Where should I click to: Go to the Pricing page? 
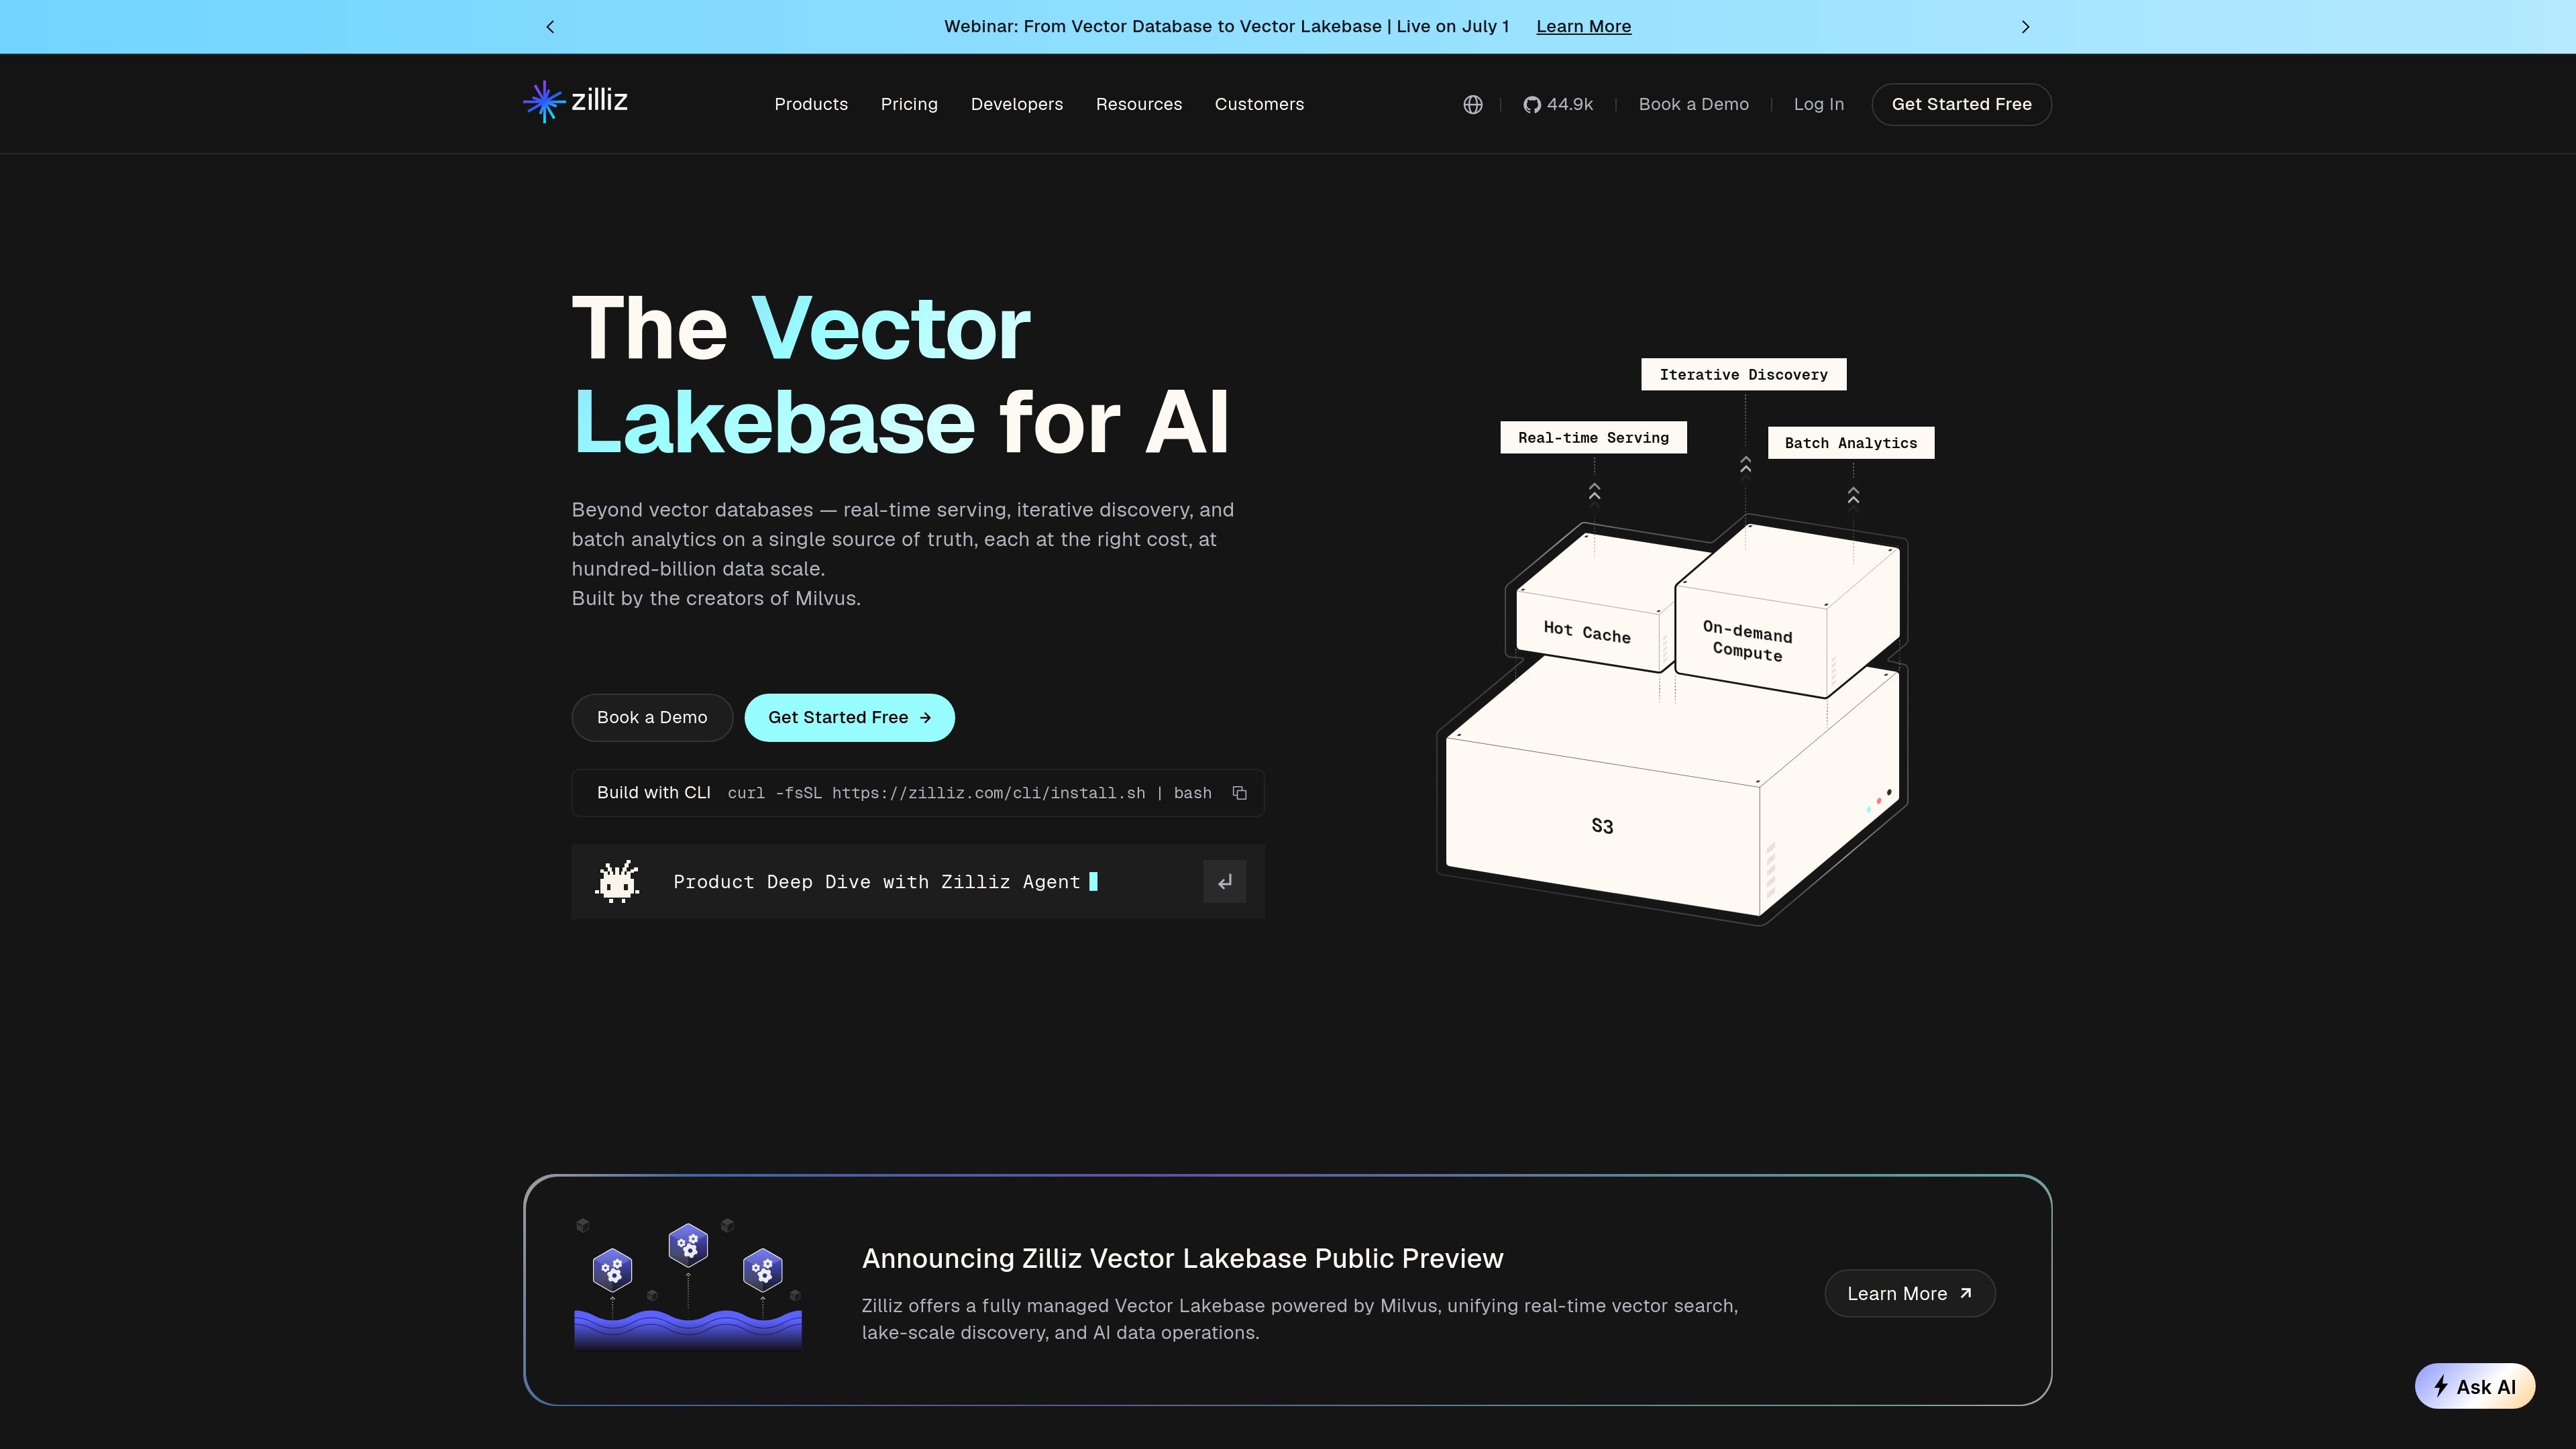(909, 105)
